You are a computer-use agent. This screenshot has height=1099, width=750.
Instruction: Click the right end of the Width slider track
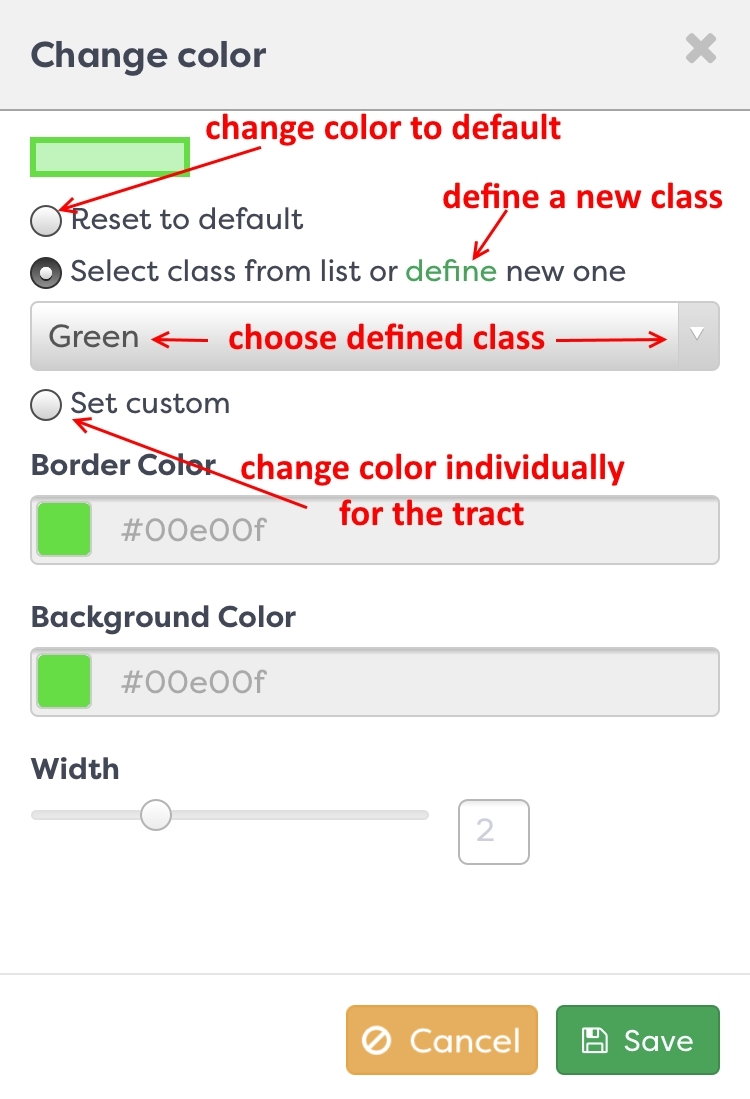[423, 815]
